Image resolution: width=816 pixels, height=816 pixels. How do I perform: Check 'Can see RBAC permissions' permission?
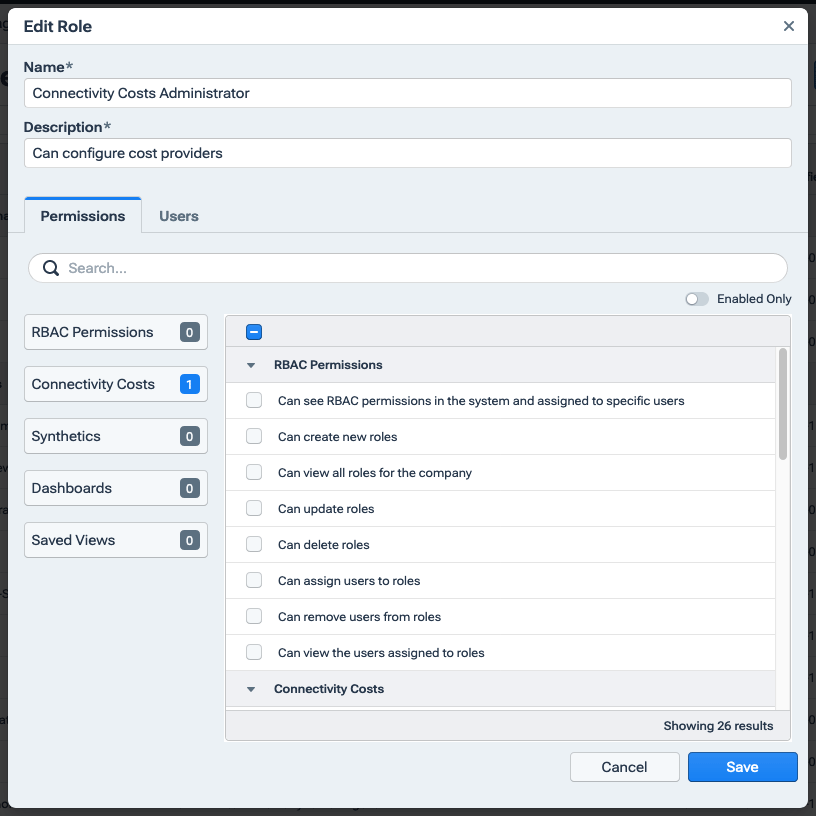coord(253,400)
